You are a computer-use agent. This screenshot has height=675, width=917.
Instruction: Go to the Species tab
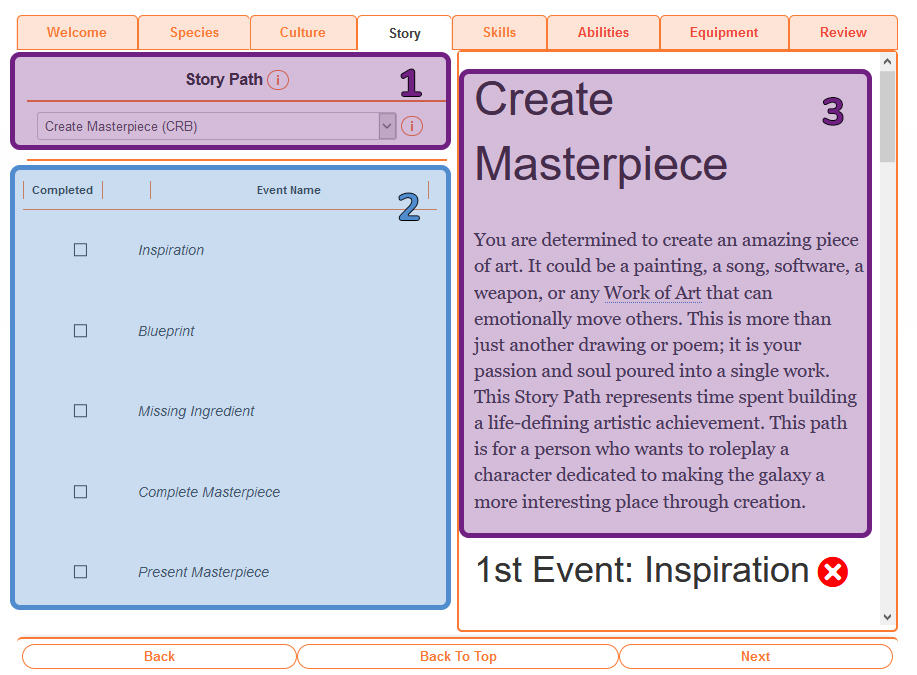(194, 33)
